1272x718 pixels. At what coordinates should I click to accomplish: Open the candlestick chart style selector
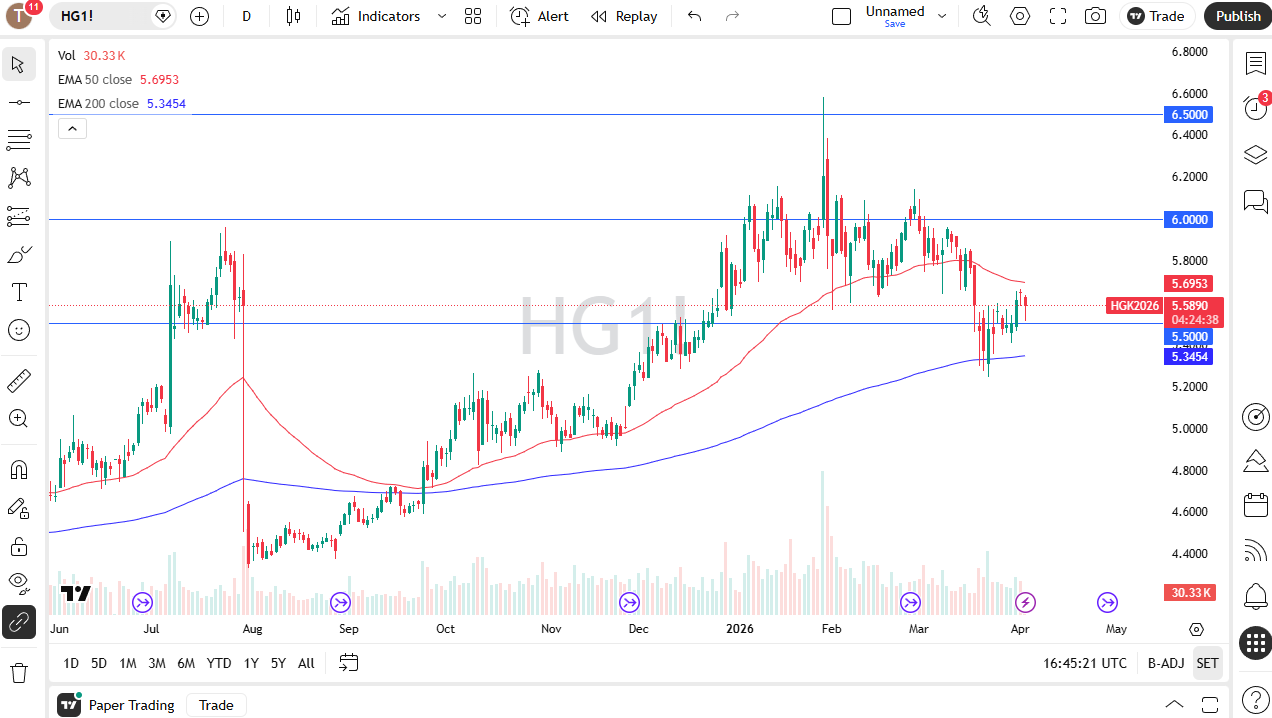pyautogui.click(x=293, y=16)
